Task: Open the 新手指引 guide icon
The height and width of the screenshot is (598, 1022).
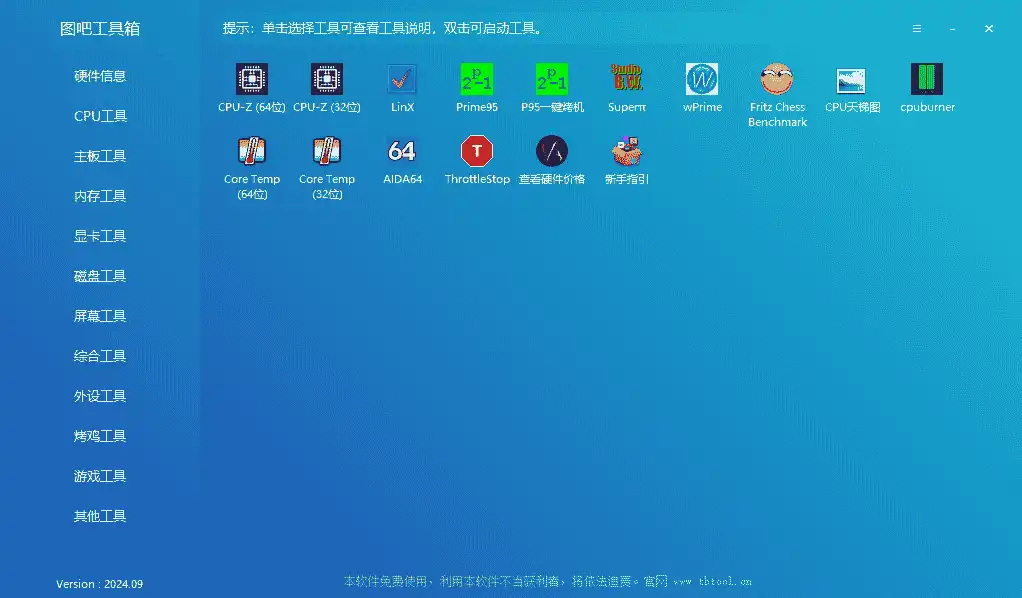Action: [626, 151]
